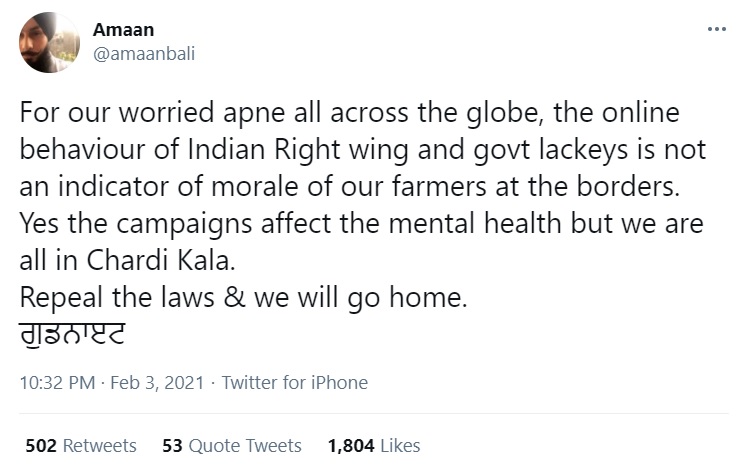Screen dimensions: 747x470
Task: Click the @amaanbali handle
Action: (144, 53)
